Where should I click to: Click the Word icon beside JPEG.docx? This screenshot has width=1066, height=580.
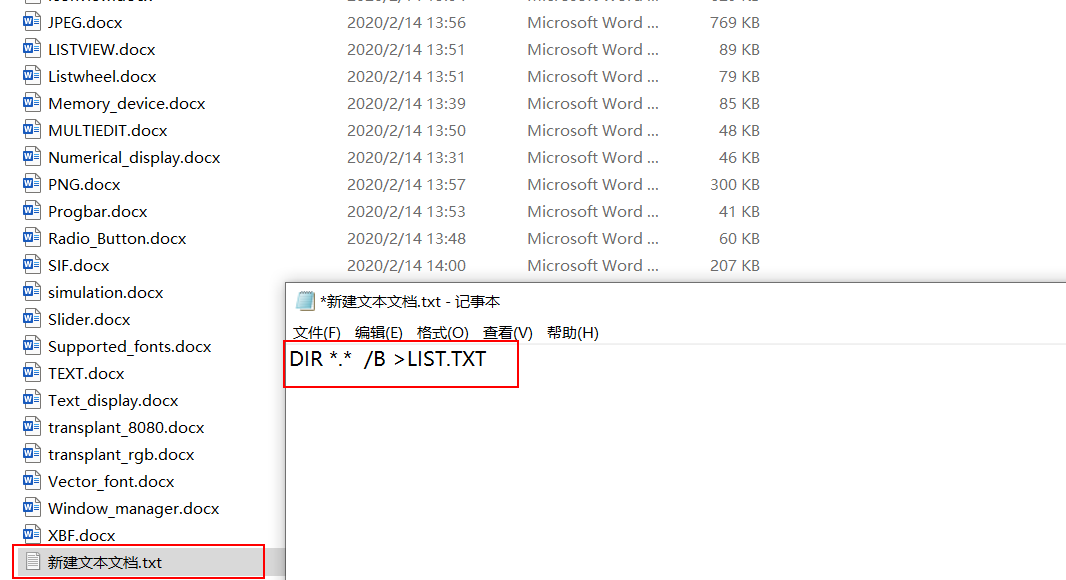coord(31,22)
